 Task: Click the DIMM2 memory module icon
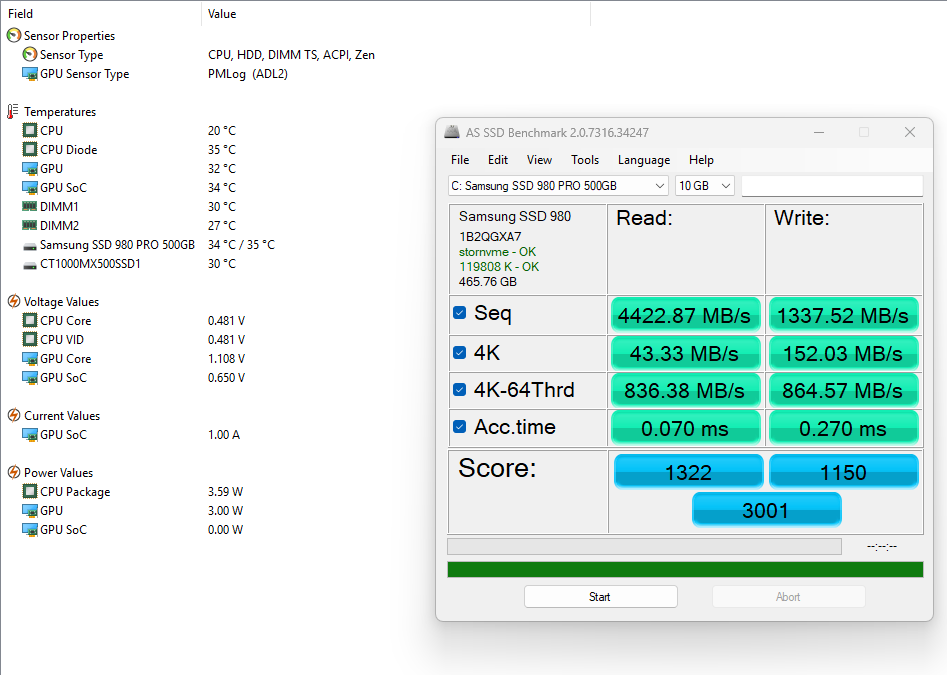click(x=30, y=225)
